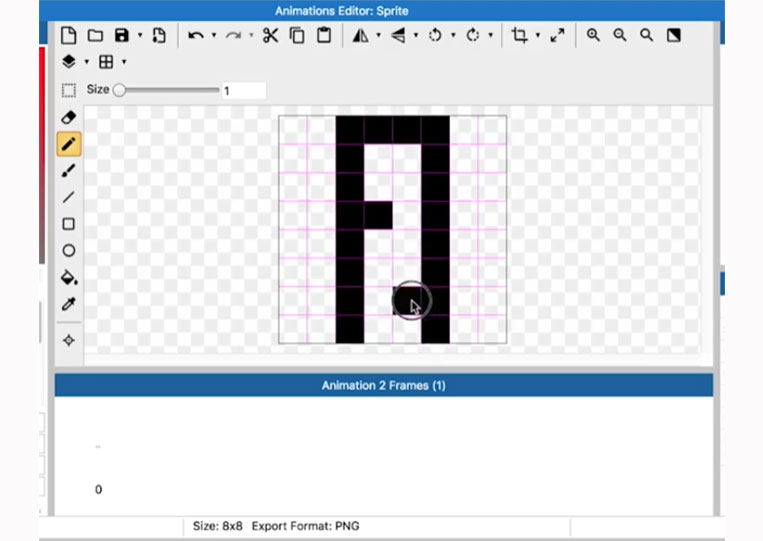Expand the horizontal flip options arrow
Image resolution: width=763 pixels, height=541 pixels.
point(379,35)
